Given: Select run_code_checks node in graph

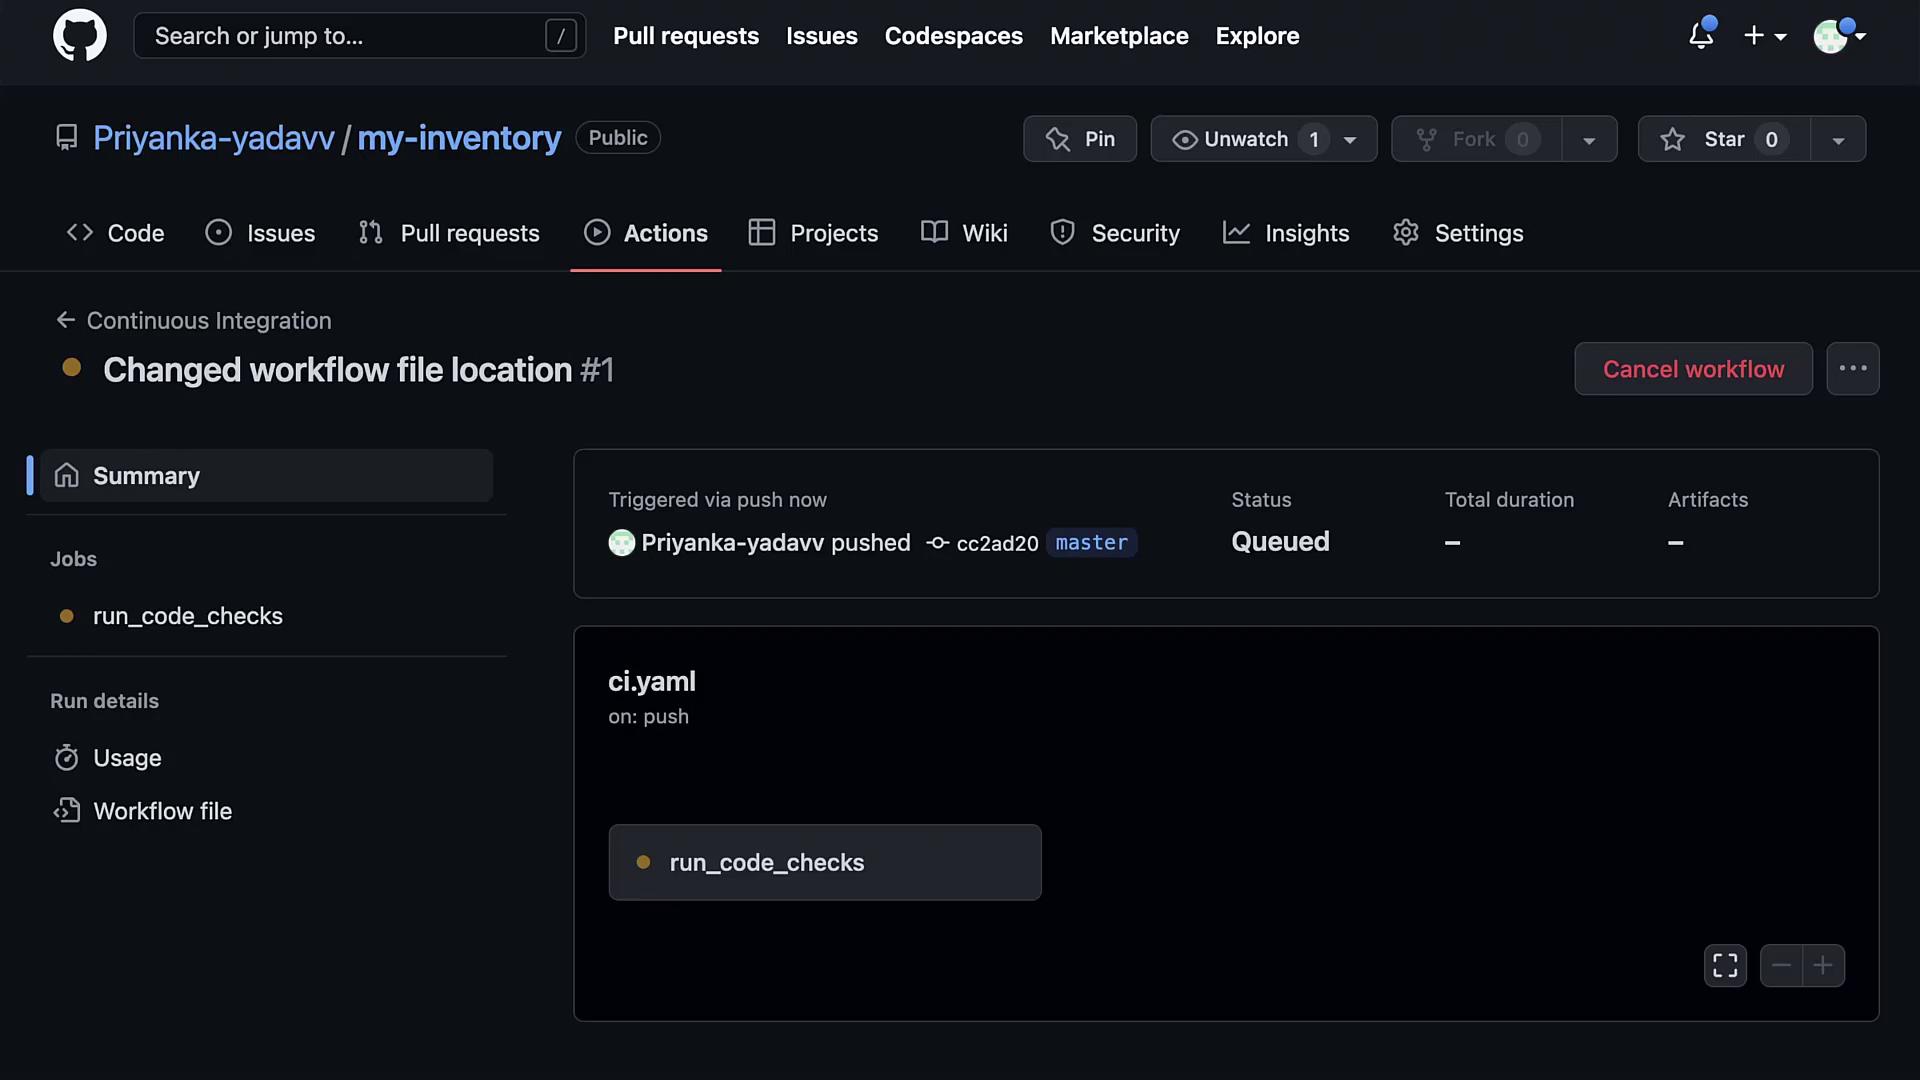Looking at the screenshot, I should 824,862.
